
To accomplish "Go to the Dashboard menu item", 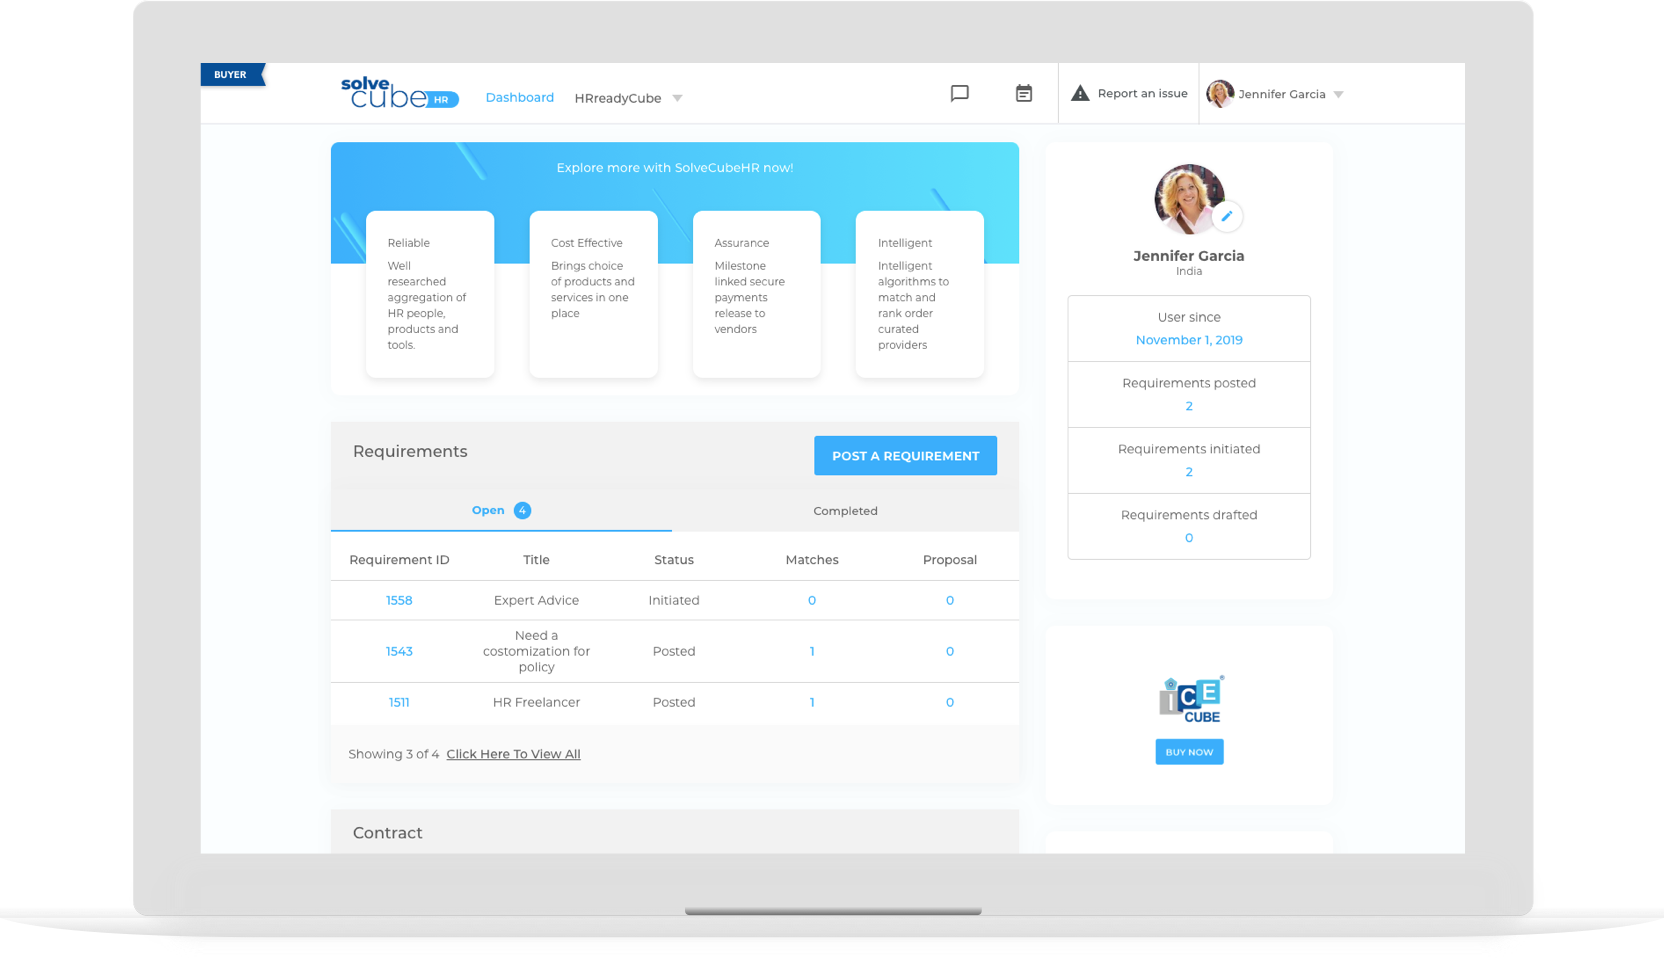I will click(x=519, y=97).
